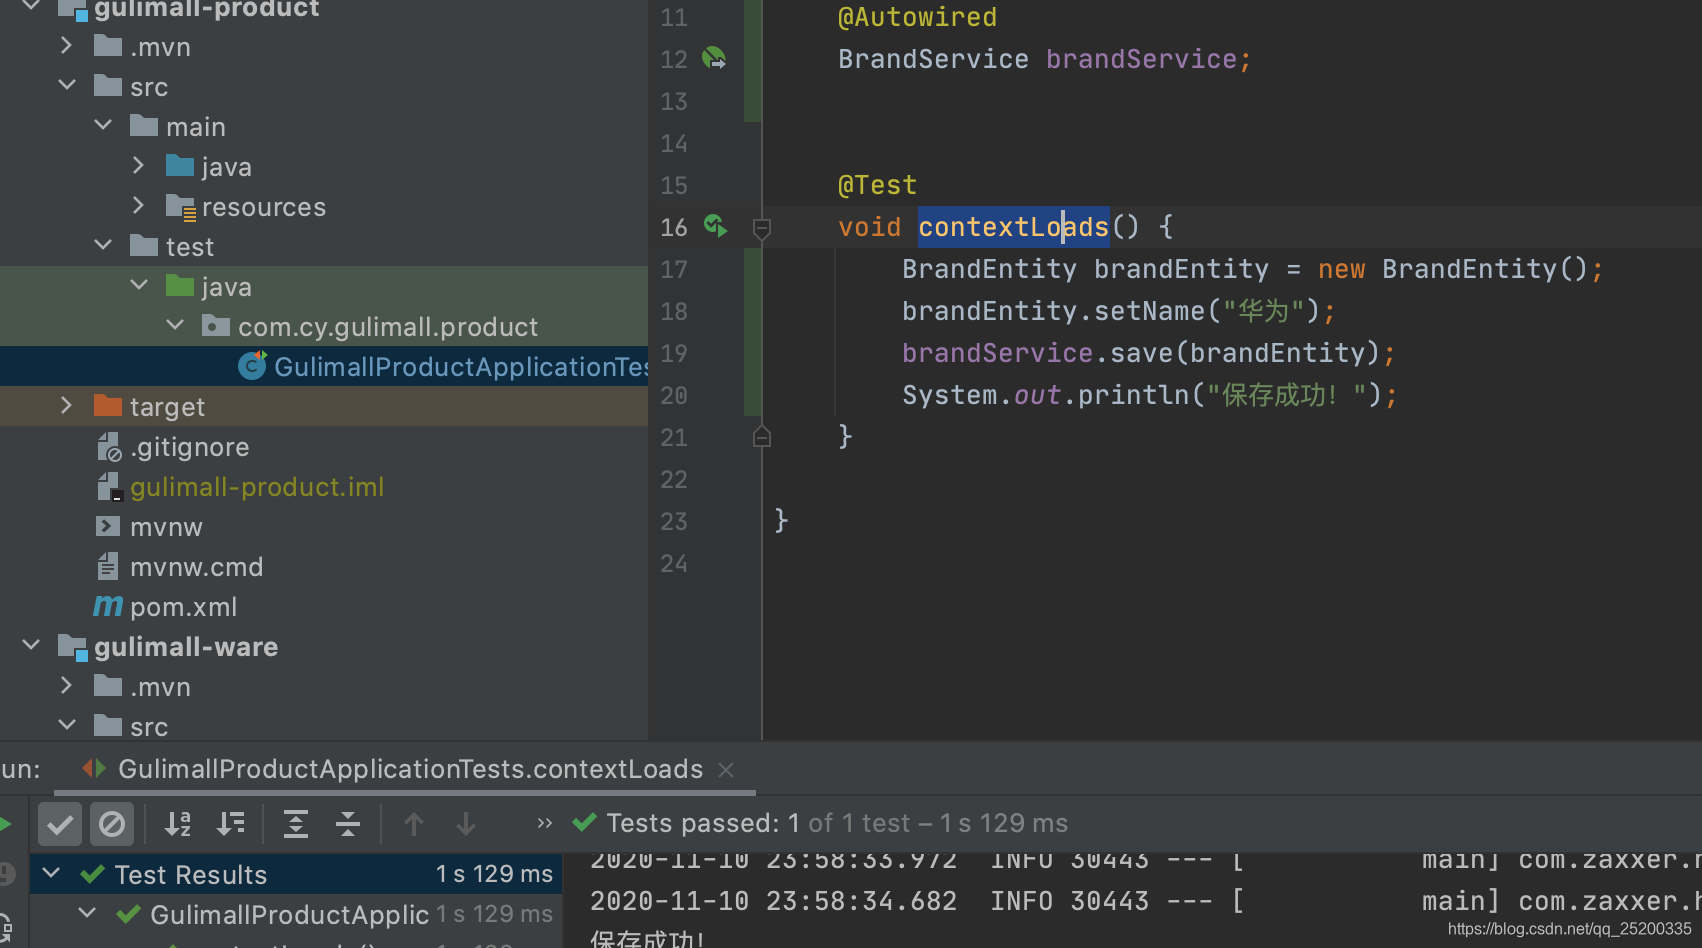The width and height of the screenshot is (1702, 948).
Task: Click the fold end marker on line 21
Action: coord(762,436)
